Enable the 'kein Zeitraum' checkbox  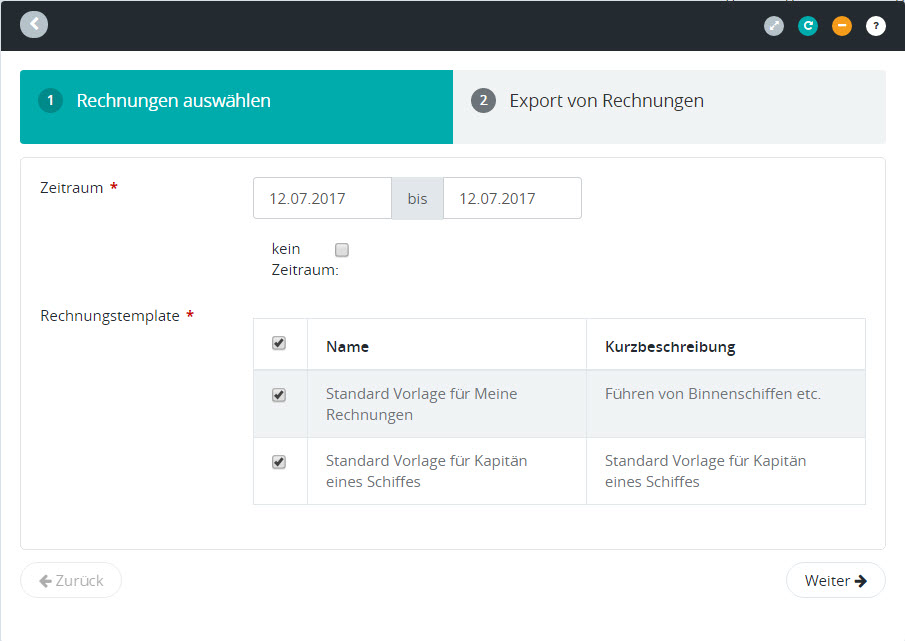(342, 250)
